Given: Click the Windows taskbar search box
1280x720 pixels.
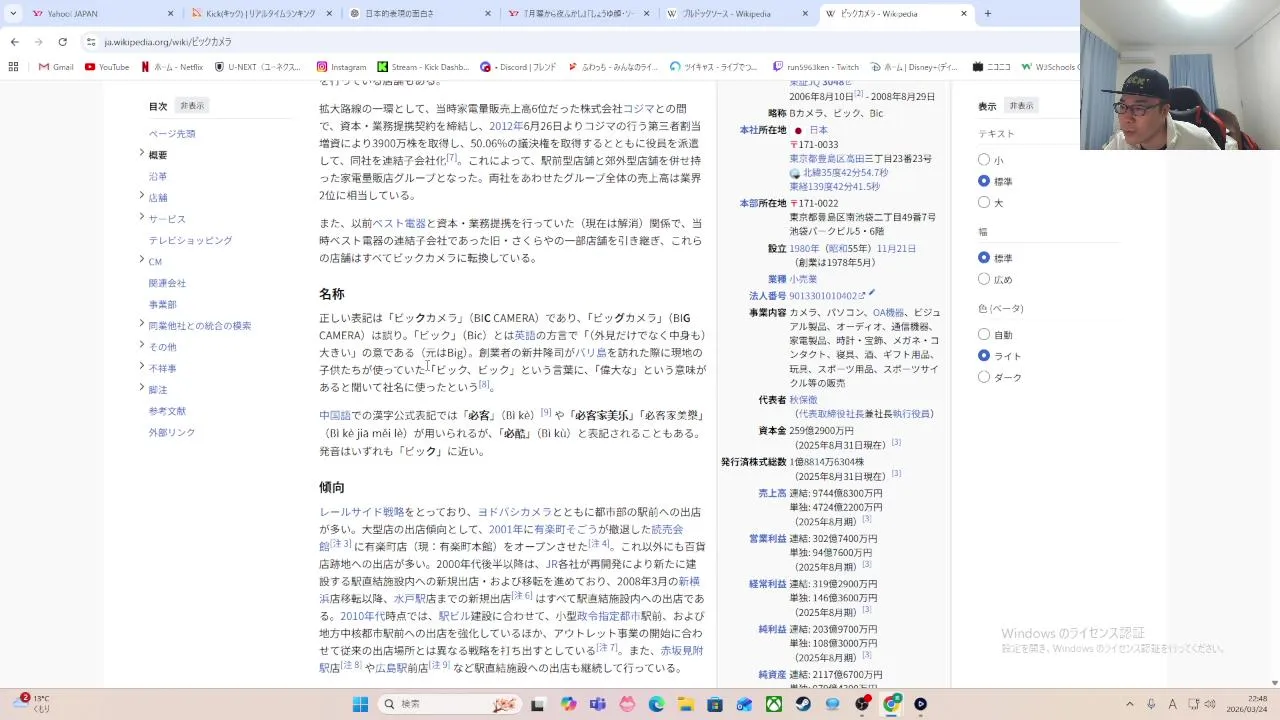Looking at the screenshot, I should [x=450, y=704].
